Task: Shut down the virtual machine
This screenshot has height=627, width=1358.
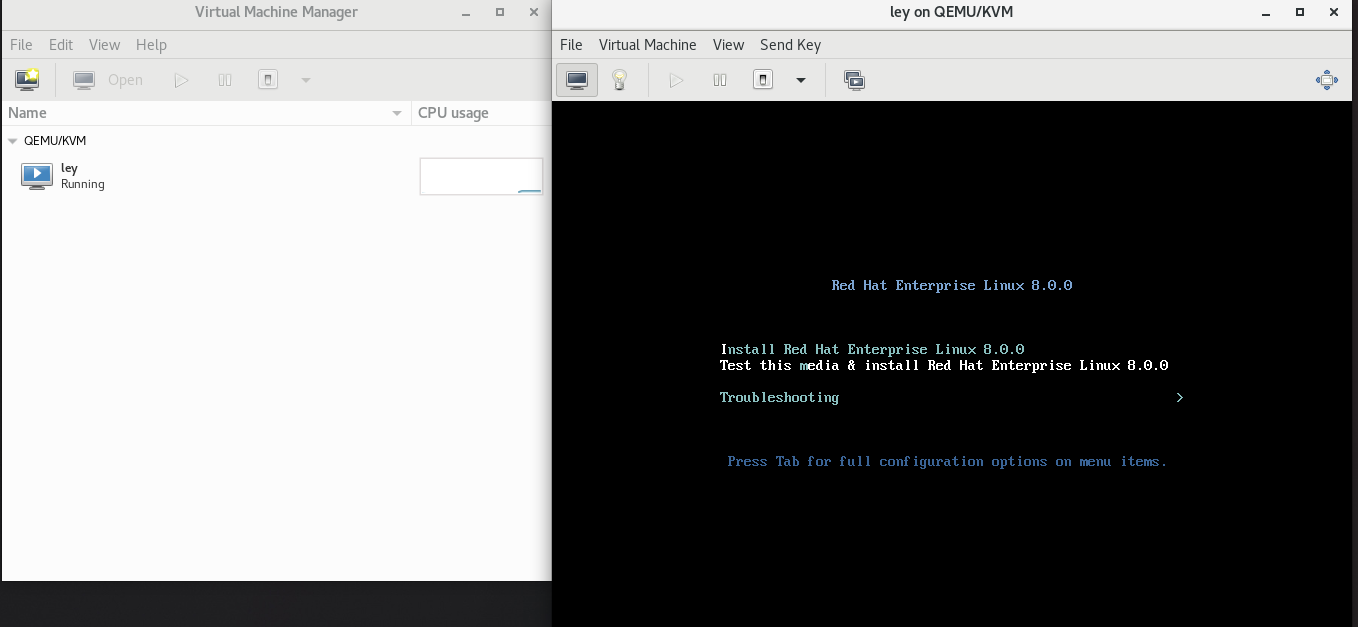Action: pyautogui.click(x=762, y=79)
